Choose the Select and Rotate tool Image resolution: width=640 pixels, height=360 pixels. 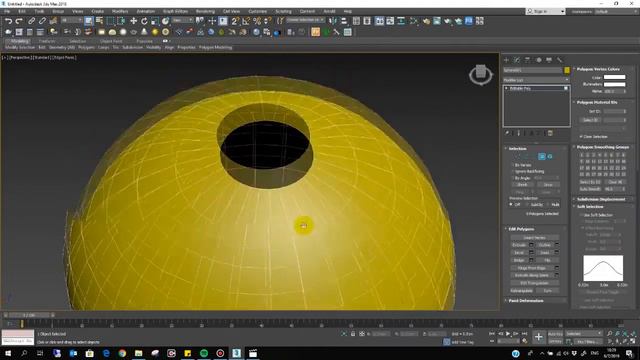[144, 21]
